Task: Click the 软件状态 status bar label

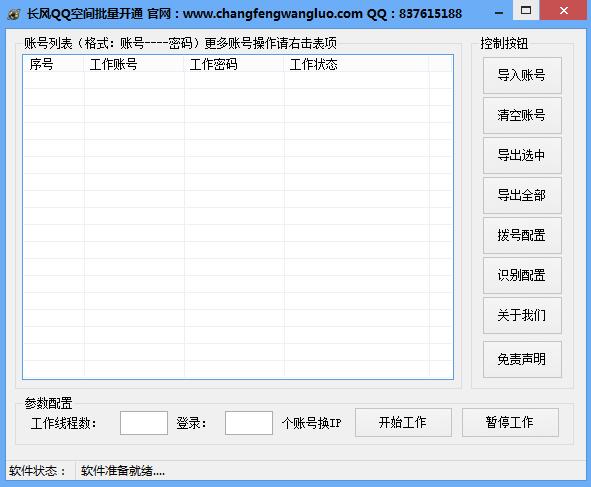Action: (x=37, y=471)
